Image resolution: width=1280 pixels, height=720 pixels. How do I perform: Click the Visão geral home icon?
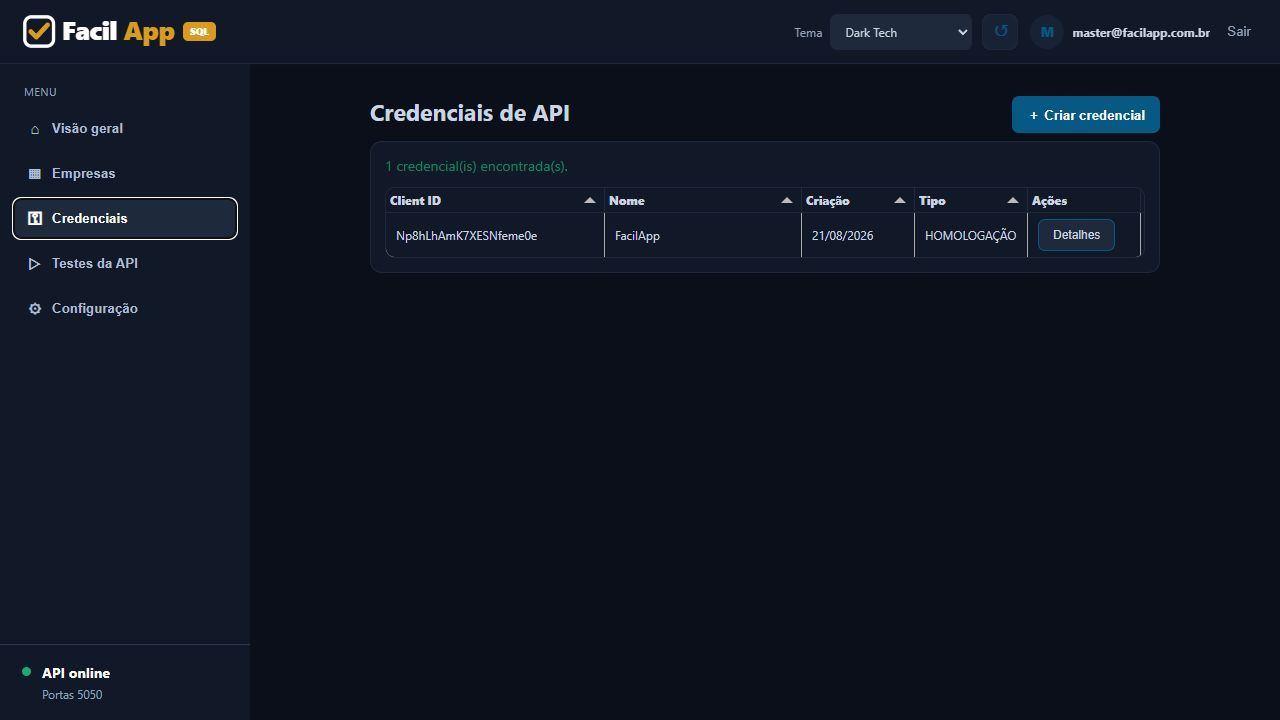pyautogui.click(x=35, y=129)
